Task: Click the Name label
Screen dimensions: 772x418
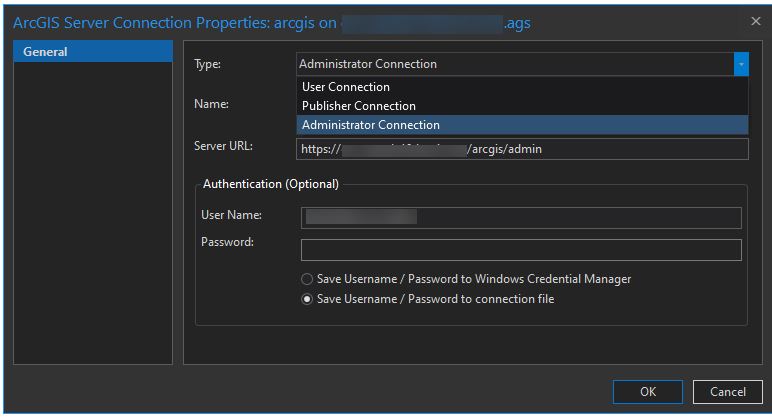Action: tap(211, 104)
